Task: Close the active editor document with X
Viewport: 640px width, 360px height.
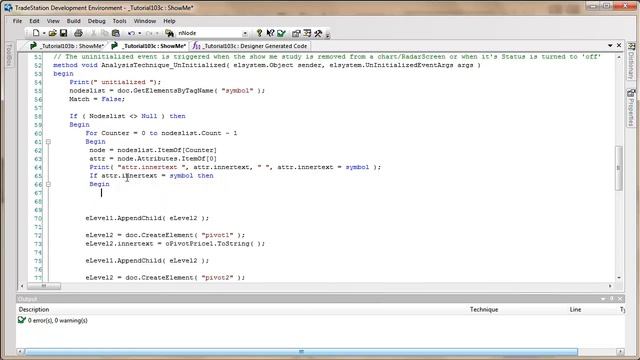Action: click(x=619, y=45)
